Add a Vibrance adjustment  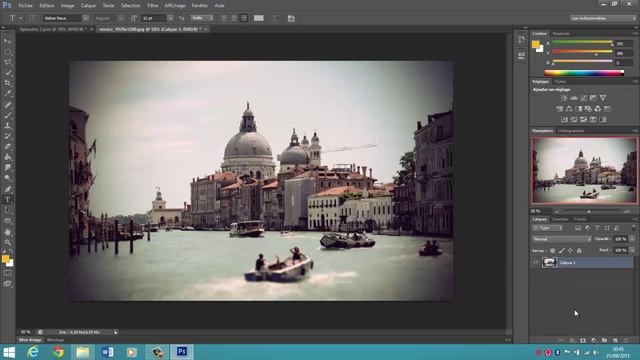tap(603, 98)
